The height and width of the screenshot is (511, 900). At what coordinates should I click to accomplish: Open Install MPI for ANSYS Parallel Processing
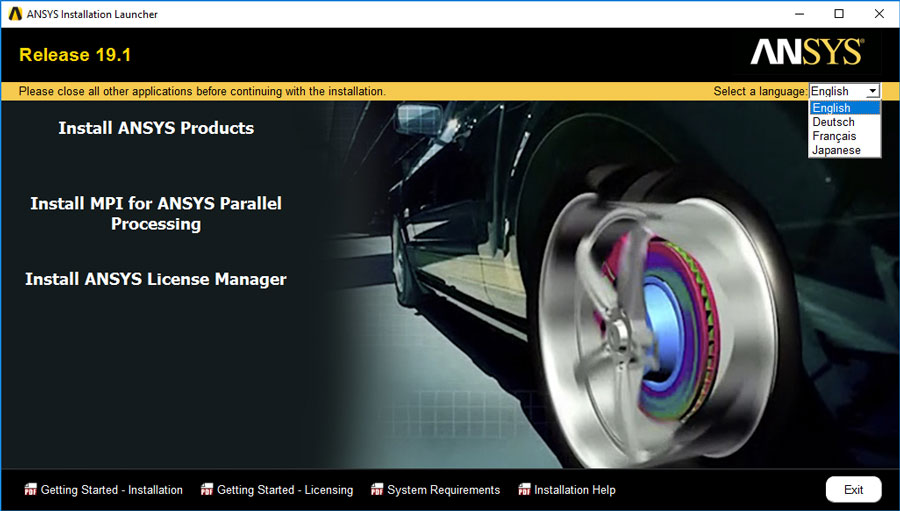[x=156, y=214]
